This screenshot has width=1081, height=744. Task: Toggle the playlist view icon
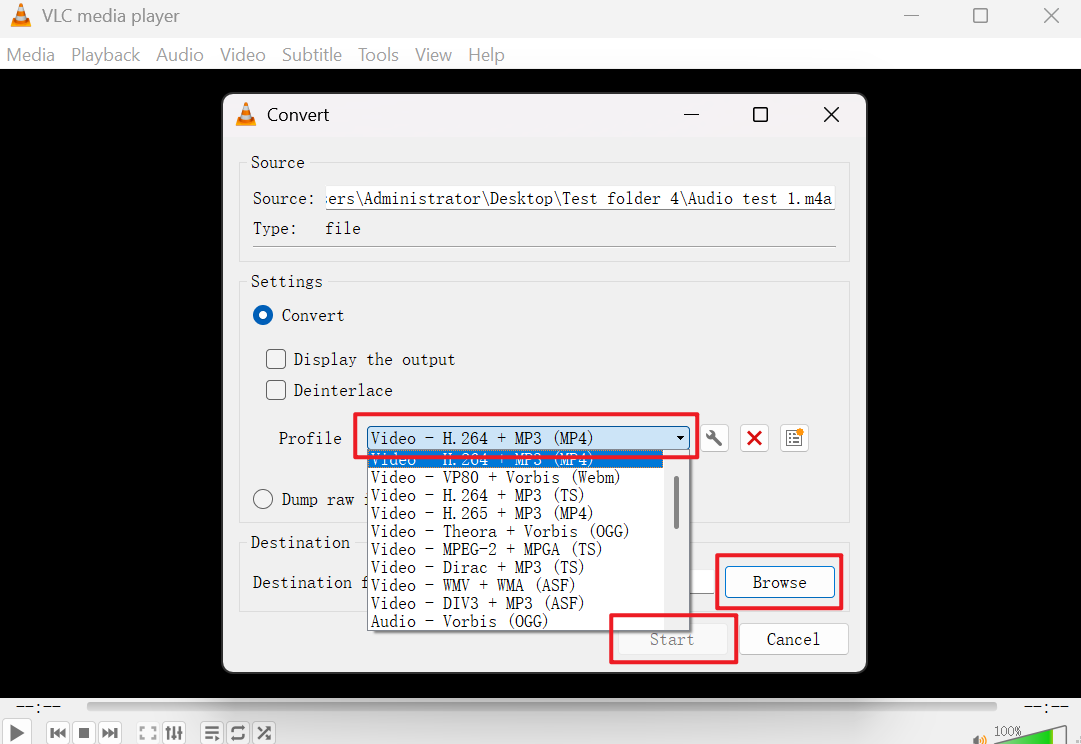pos(212,732)
